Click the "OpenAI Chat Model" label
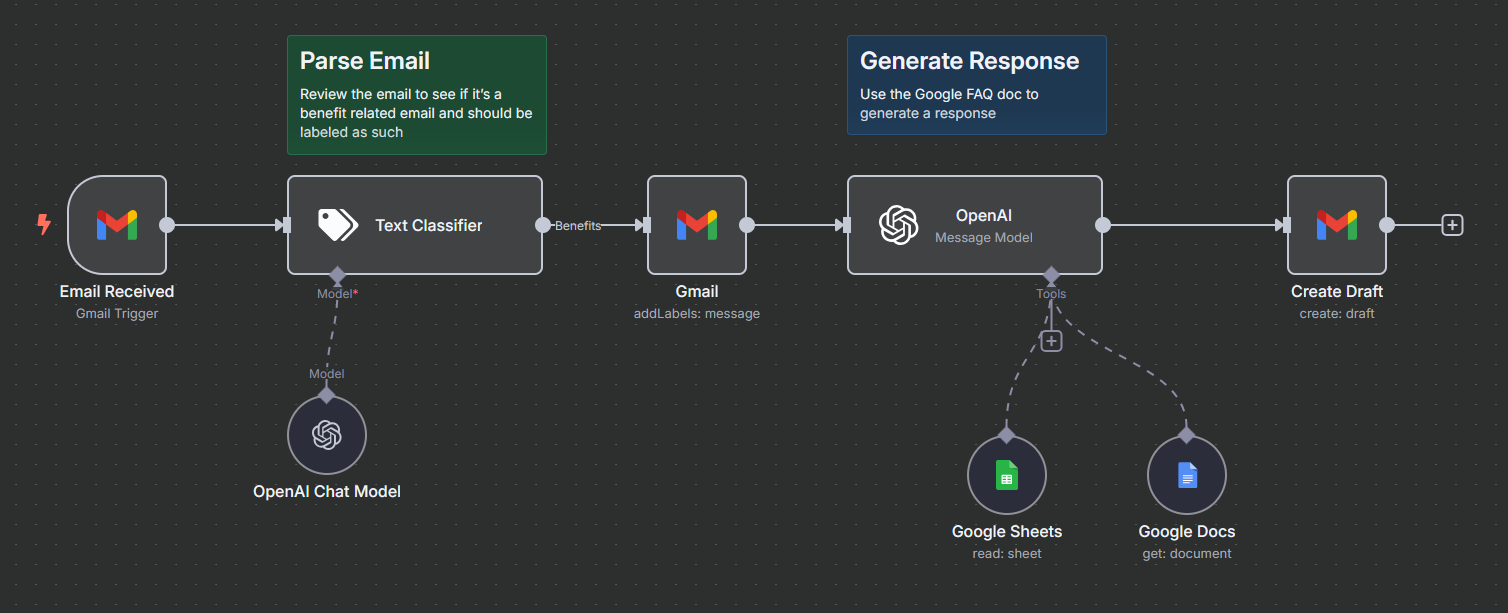The height and width of the screenshot is (613, 1508). tap(327, 492)
